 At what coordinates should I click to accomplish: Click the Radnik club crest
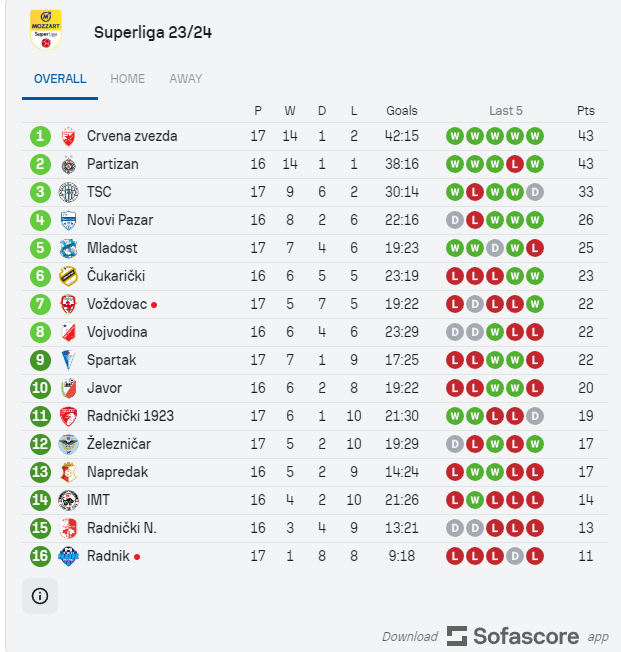pos(68,556)
